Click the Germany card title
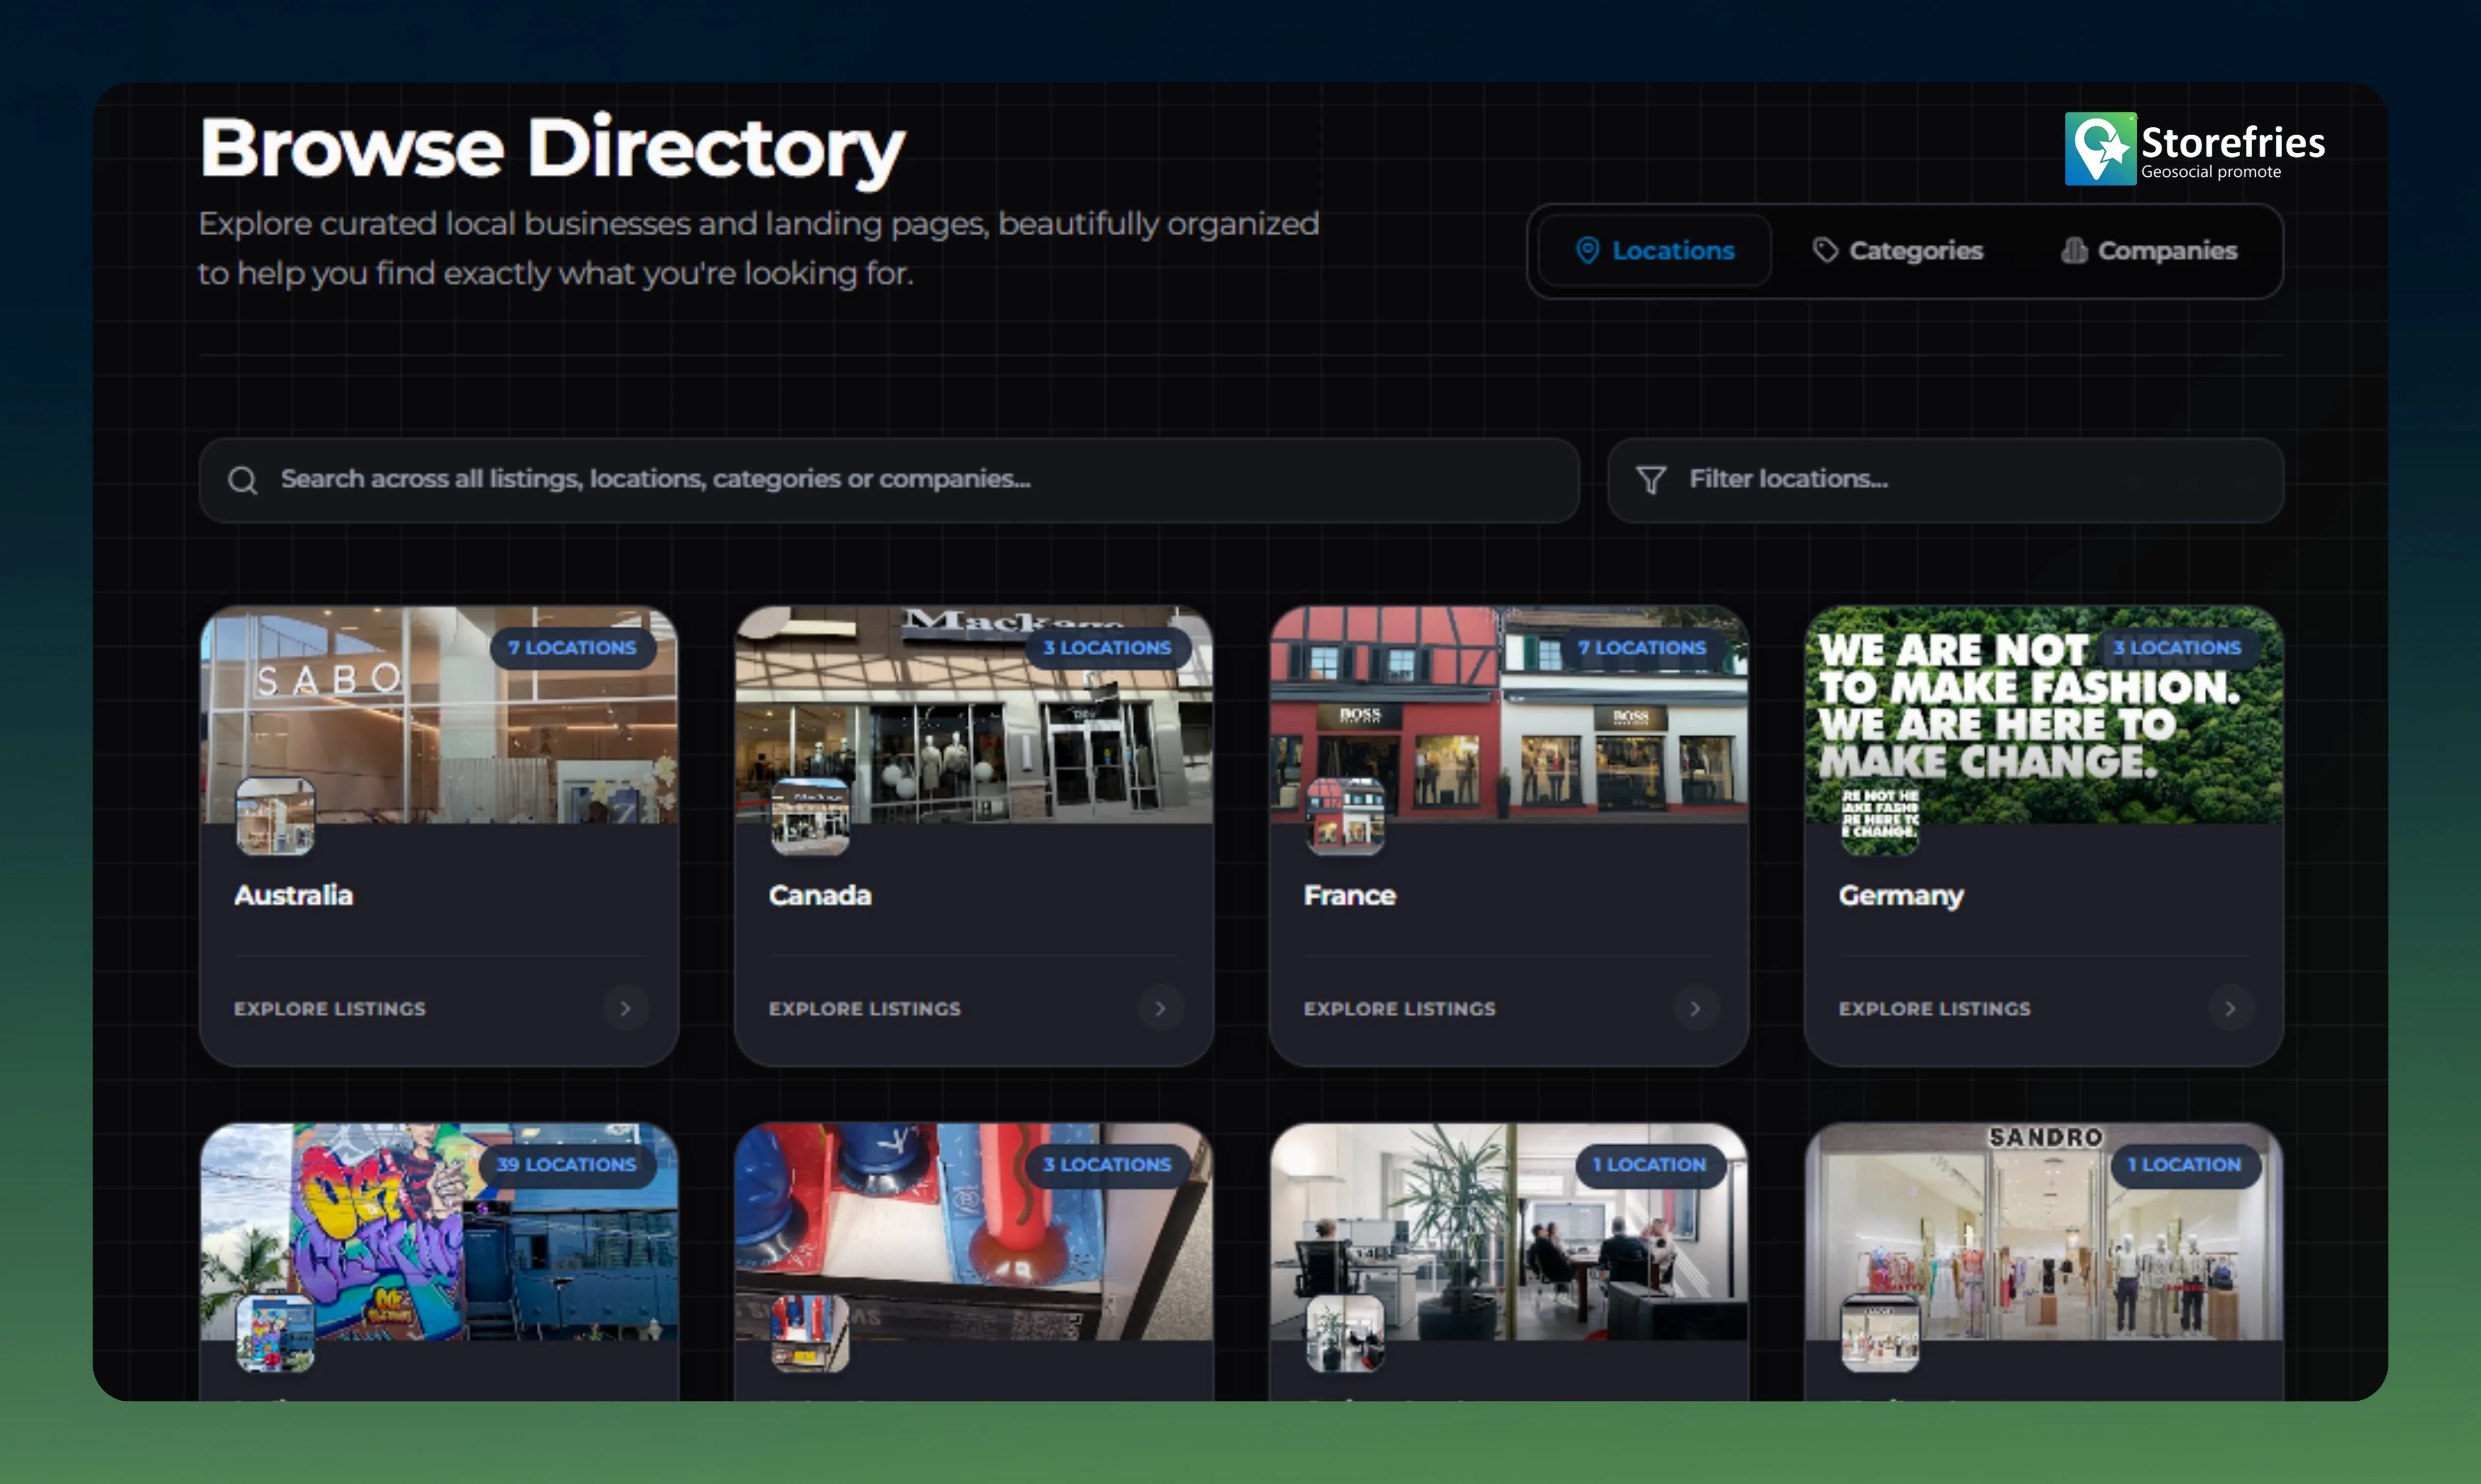The image size is (2481, 1484). pos(1901,896)
